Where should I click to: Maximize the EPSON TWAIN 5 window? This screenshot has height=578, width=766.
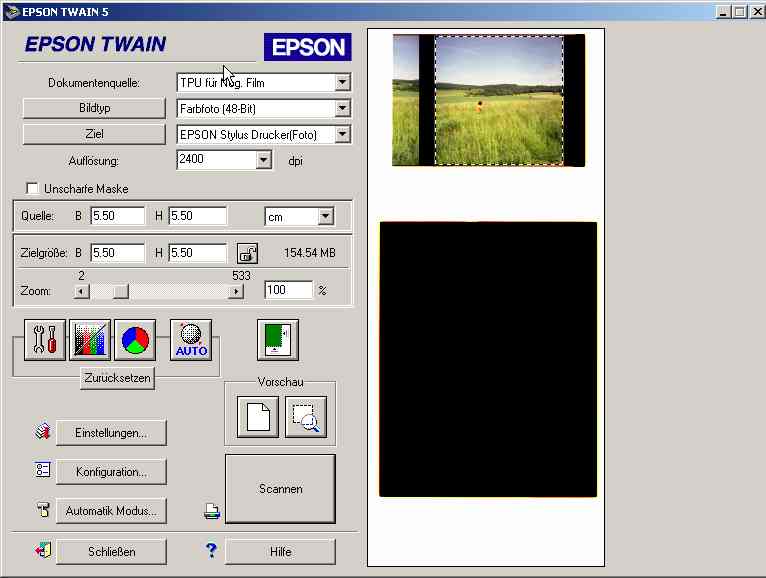pos(740,12)
